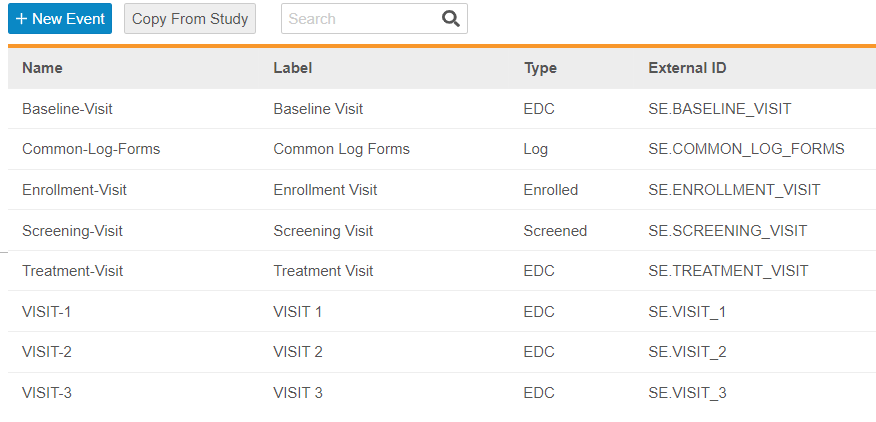Image resolution: width=876 pixels, height=422 pixels.
Task: Click the Treatment Visit label cell
Action: 323,271
